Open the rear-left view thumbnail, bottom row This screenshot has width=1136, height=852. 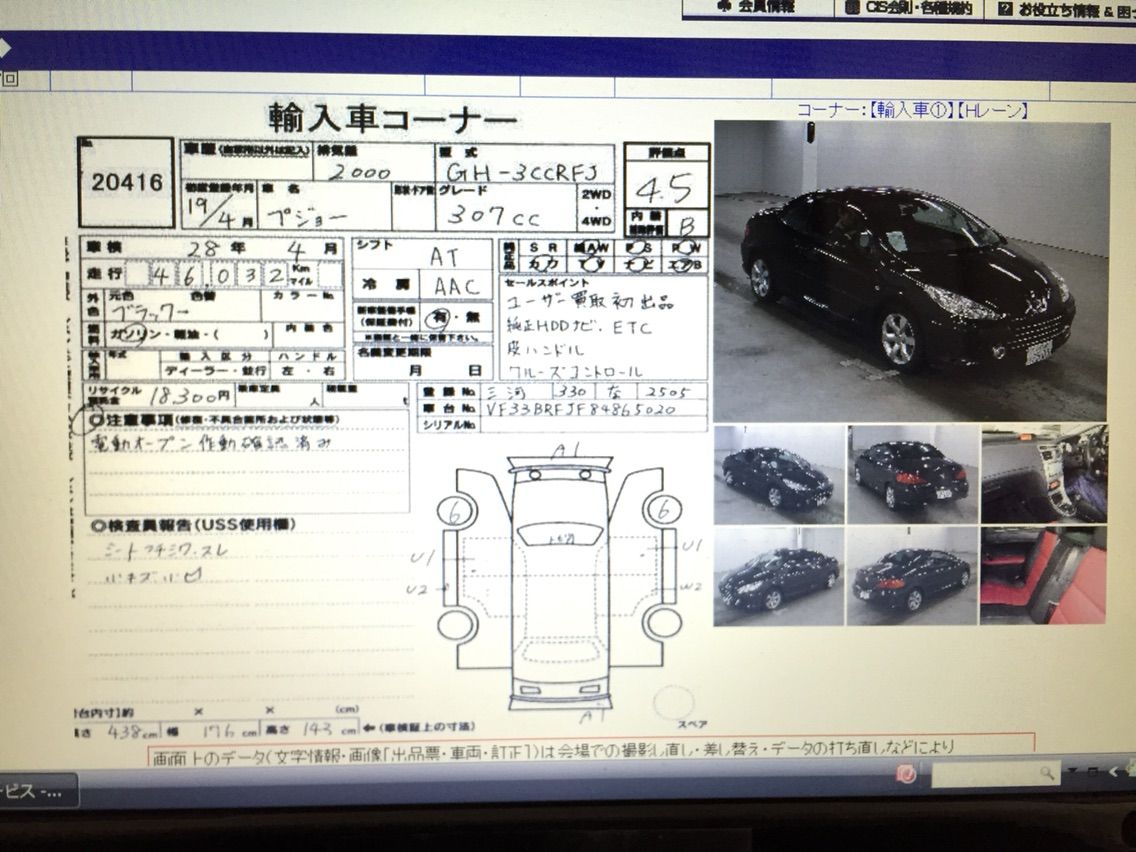[913, 576]
